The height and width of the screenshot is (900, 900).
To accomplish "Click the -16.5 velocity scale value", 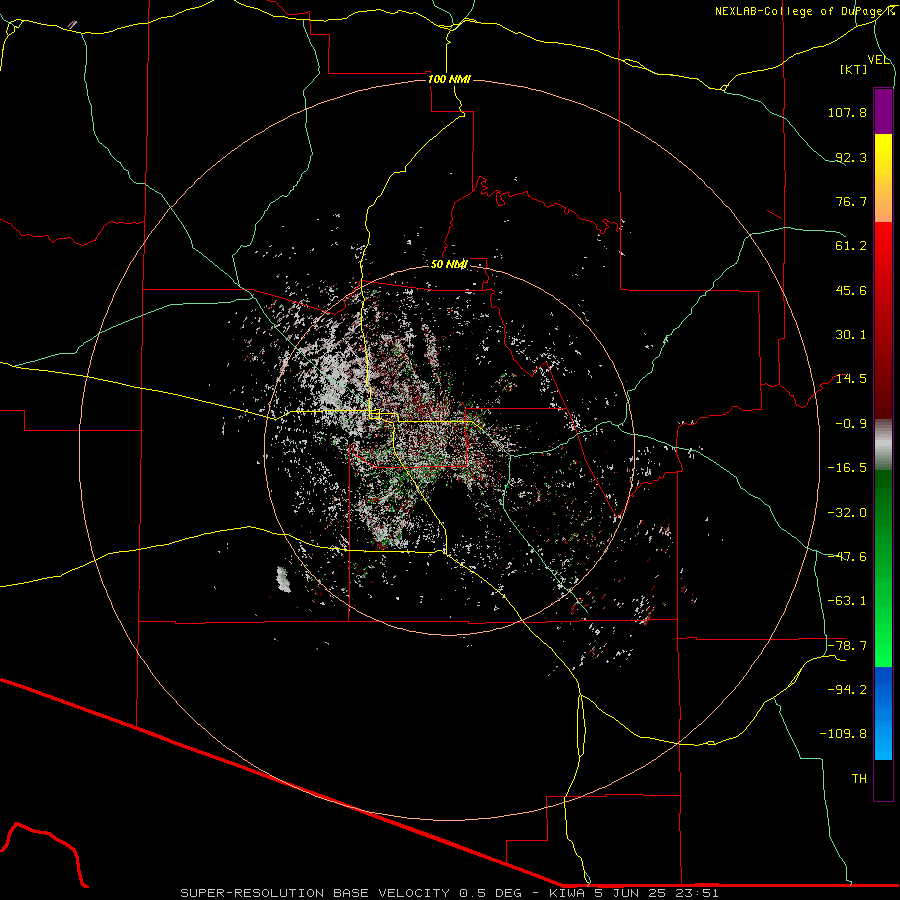I will pos(847,468).
